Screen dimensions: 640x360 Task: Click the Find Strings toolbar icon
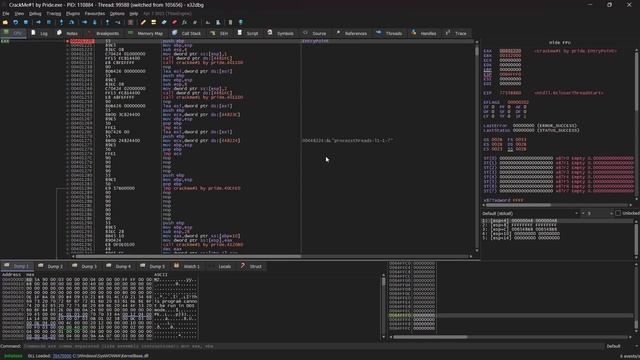[208, 22]
